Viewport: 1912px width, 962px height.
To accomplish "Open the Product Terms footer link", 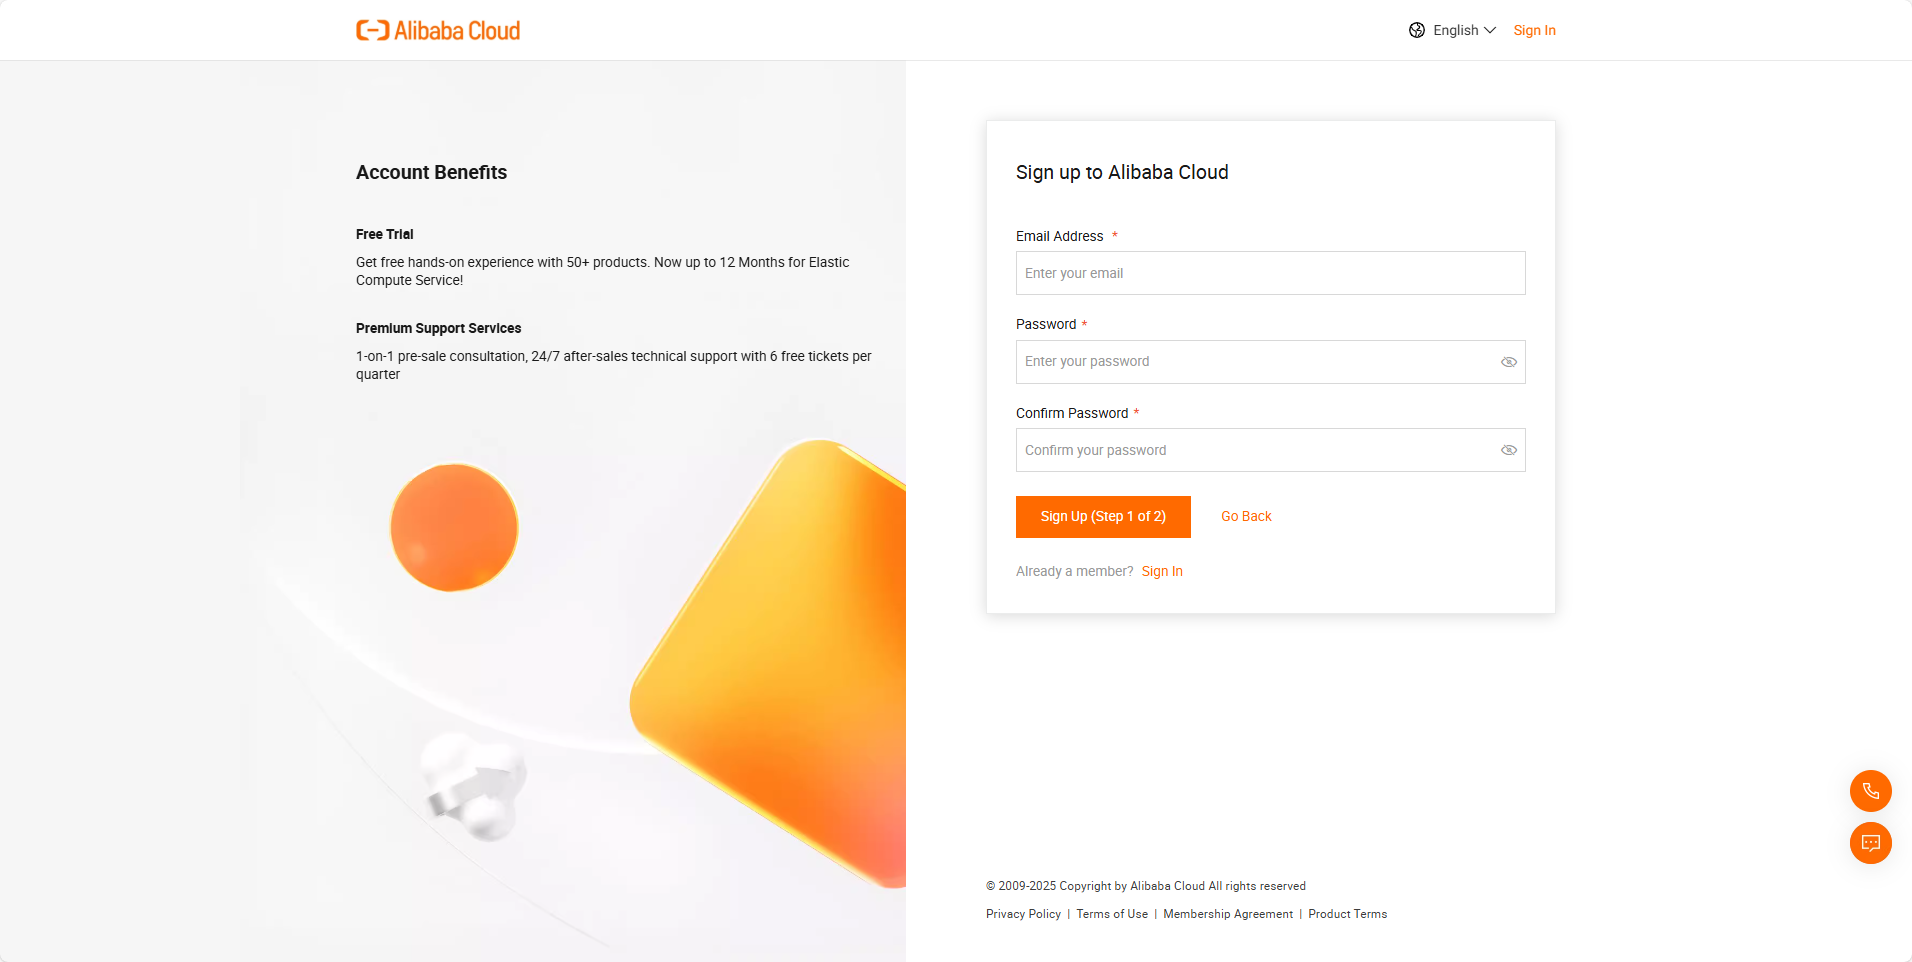I will click(x=1347, y=914).
